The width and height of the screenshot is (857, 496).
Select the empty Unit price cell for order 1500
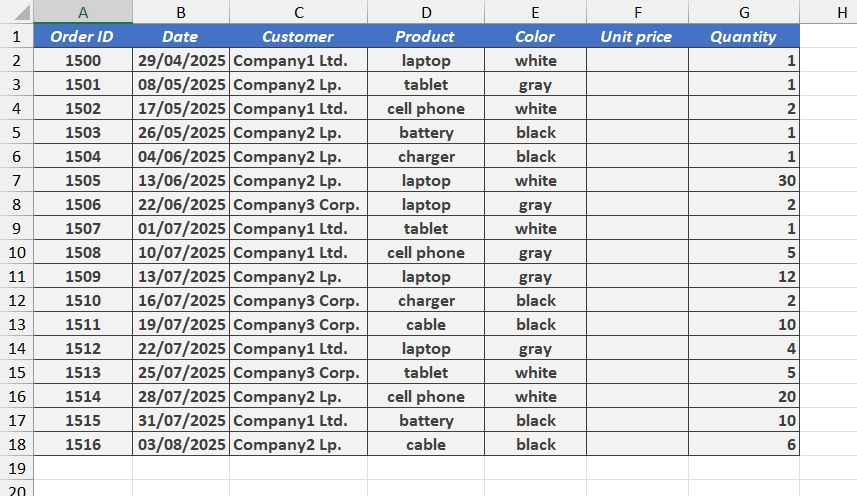tap(637, 60)
